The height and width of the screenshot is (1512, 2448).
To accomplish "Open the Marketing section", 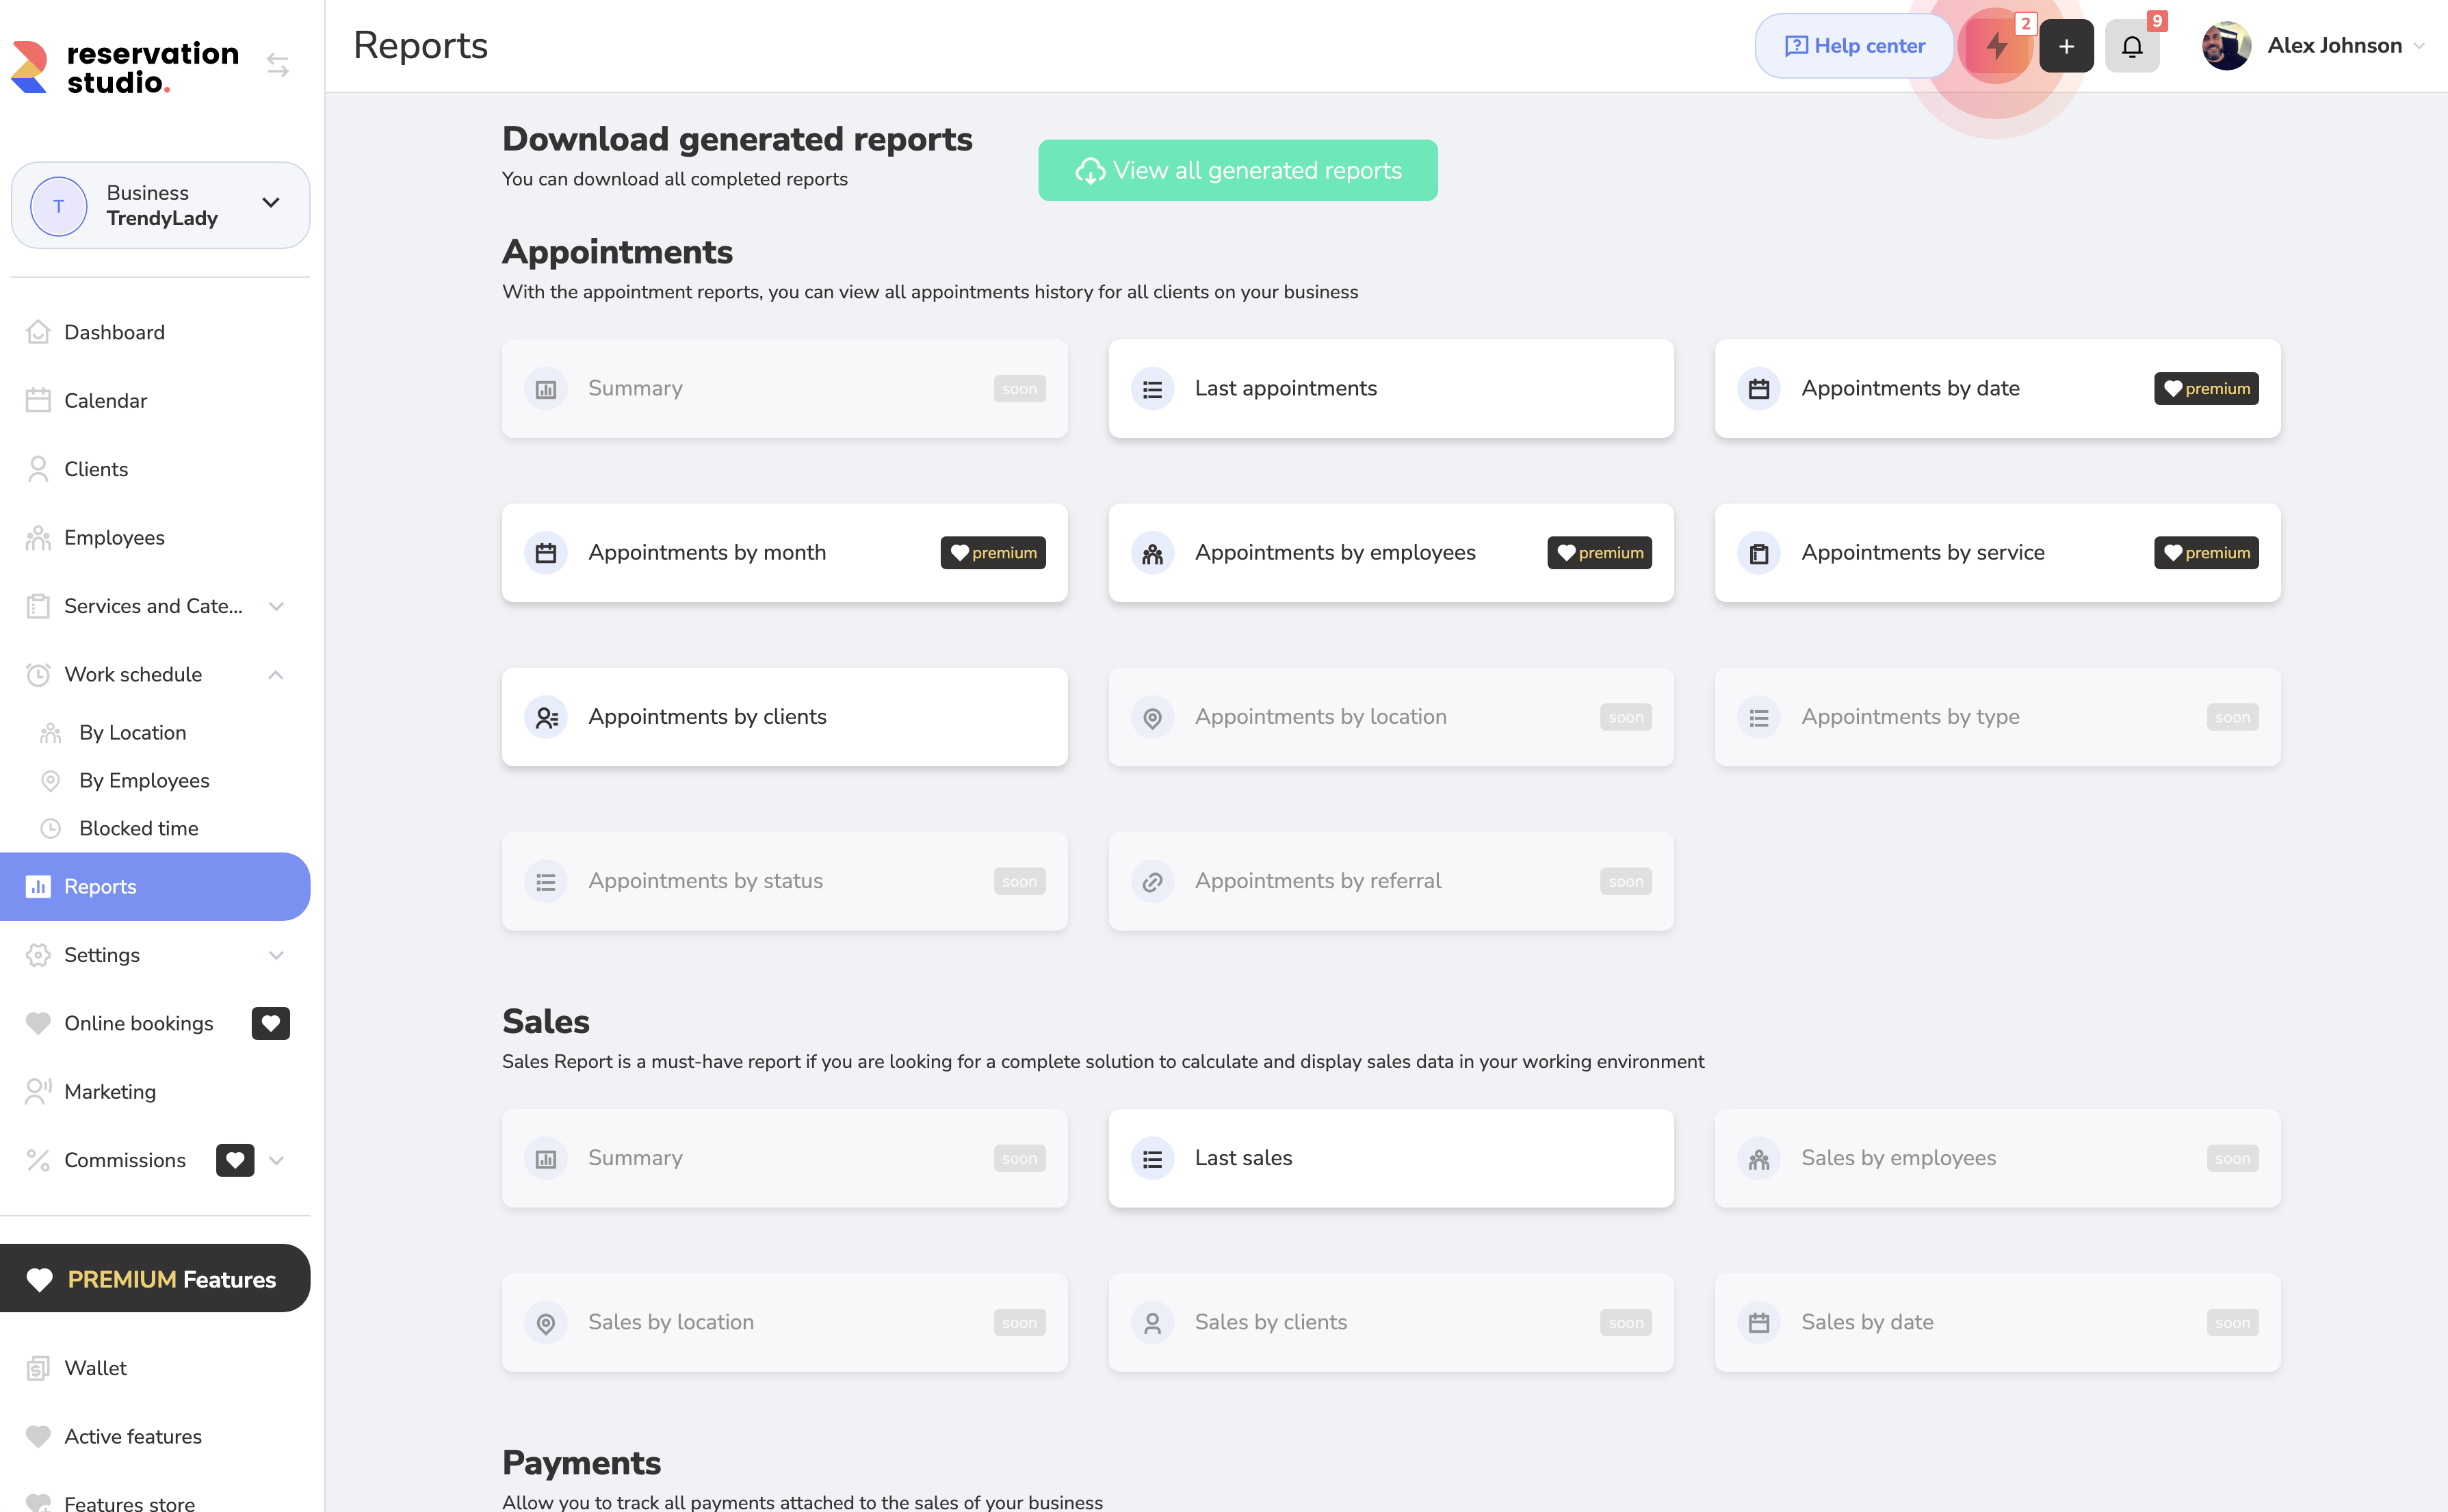I will click(x=110, y=1091).
